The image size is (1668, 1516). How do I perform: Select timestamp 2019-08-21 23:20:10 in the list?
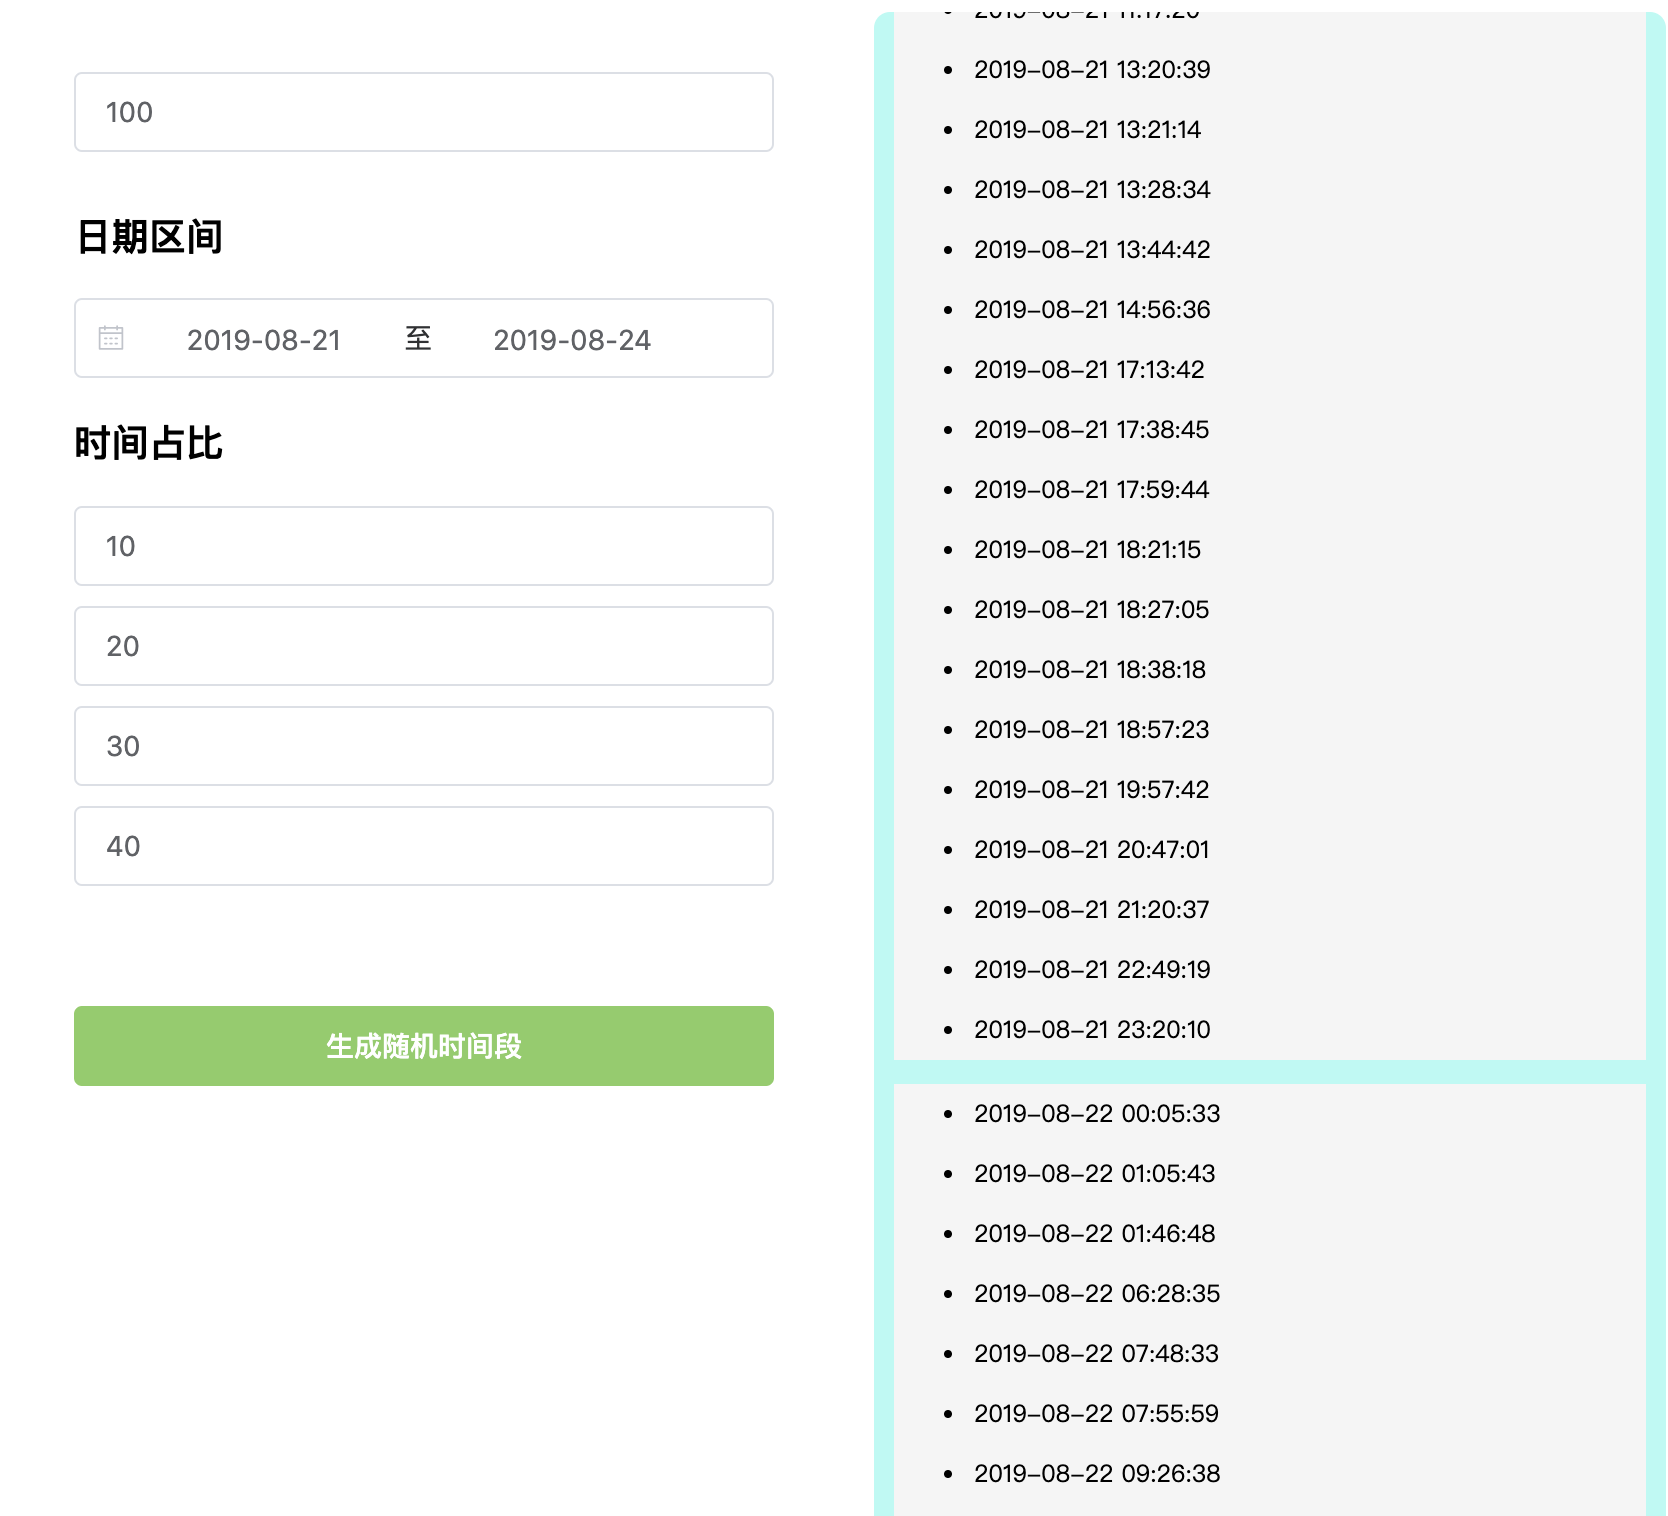coord(1092,1029)
